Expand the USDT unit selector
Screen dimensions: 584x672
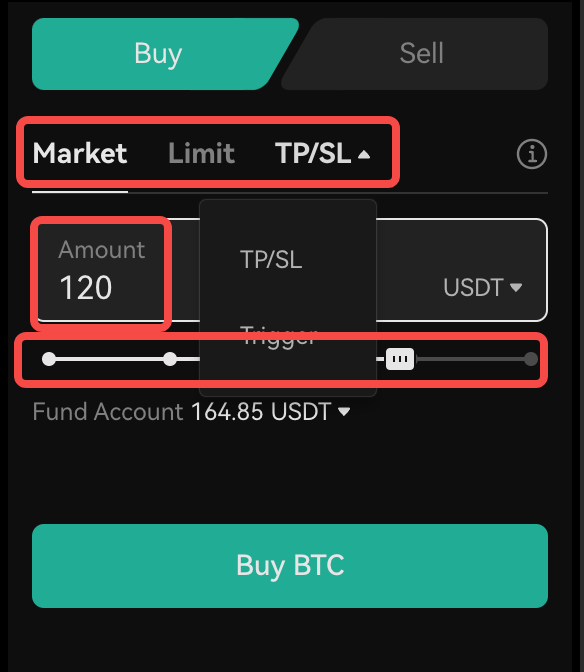point(482,287)
